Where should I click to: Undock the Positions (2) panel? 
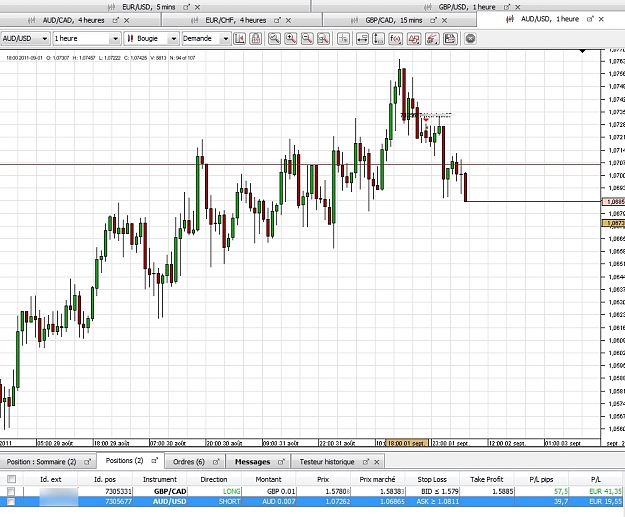tap(155, 461)
